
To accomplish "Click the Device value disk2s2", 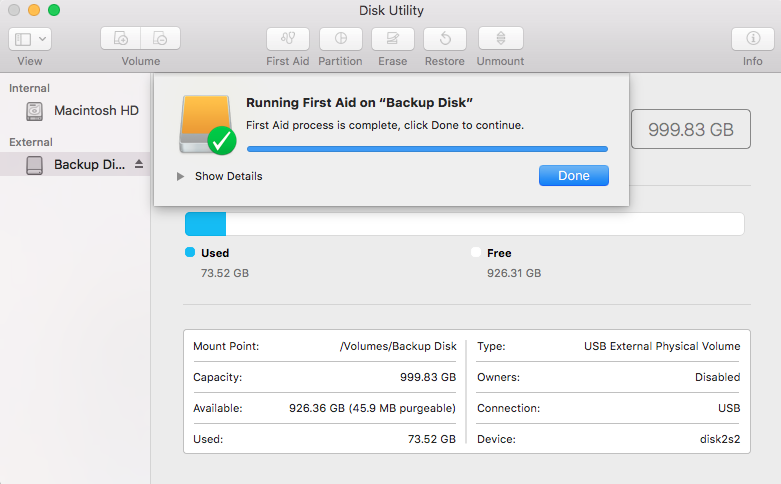I will [720, 439].
